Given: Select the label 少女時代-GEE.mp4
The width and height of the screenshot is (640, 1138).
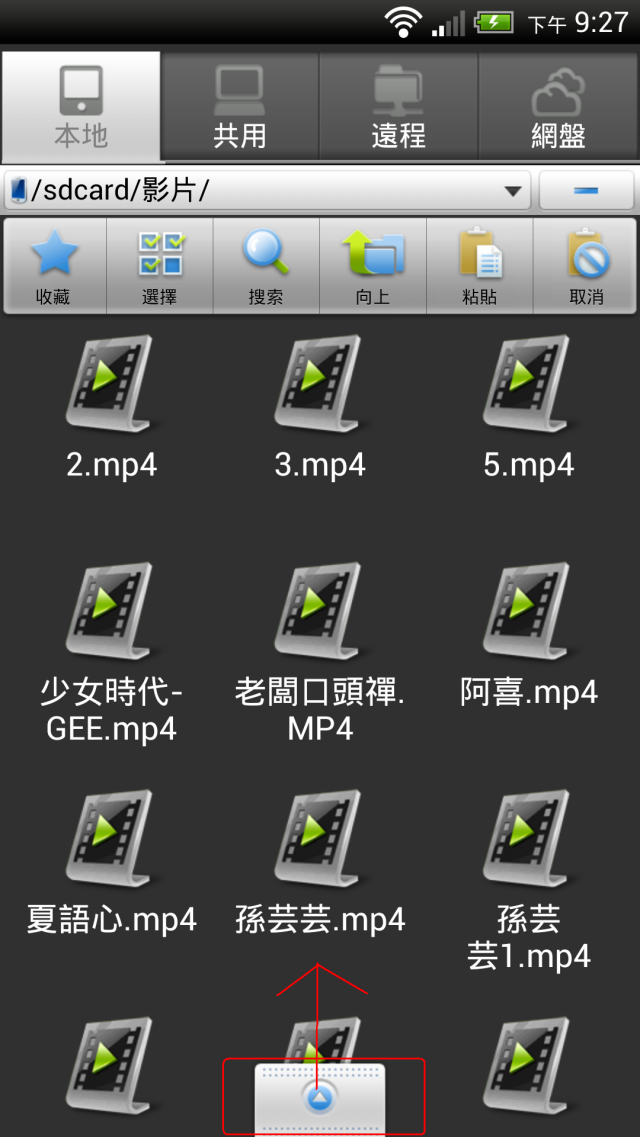Looking at the screenshot, I should pyautogui.click(x=111, y=711).
